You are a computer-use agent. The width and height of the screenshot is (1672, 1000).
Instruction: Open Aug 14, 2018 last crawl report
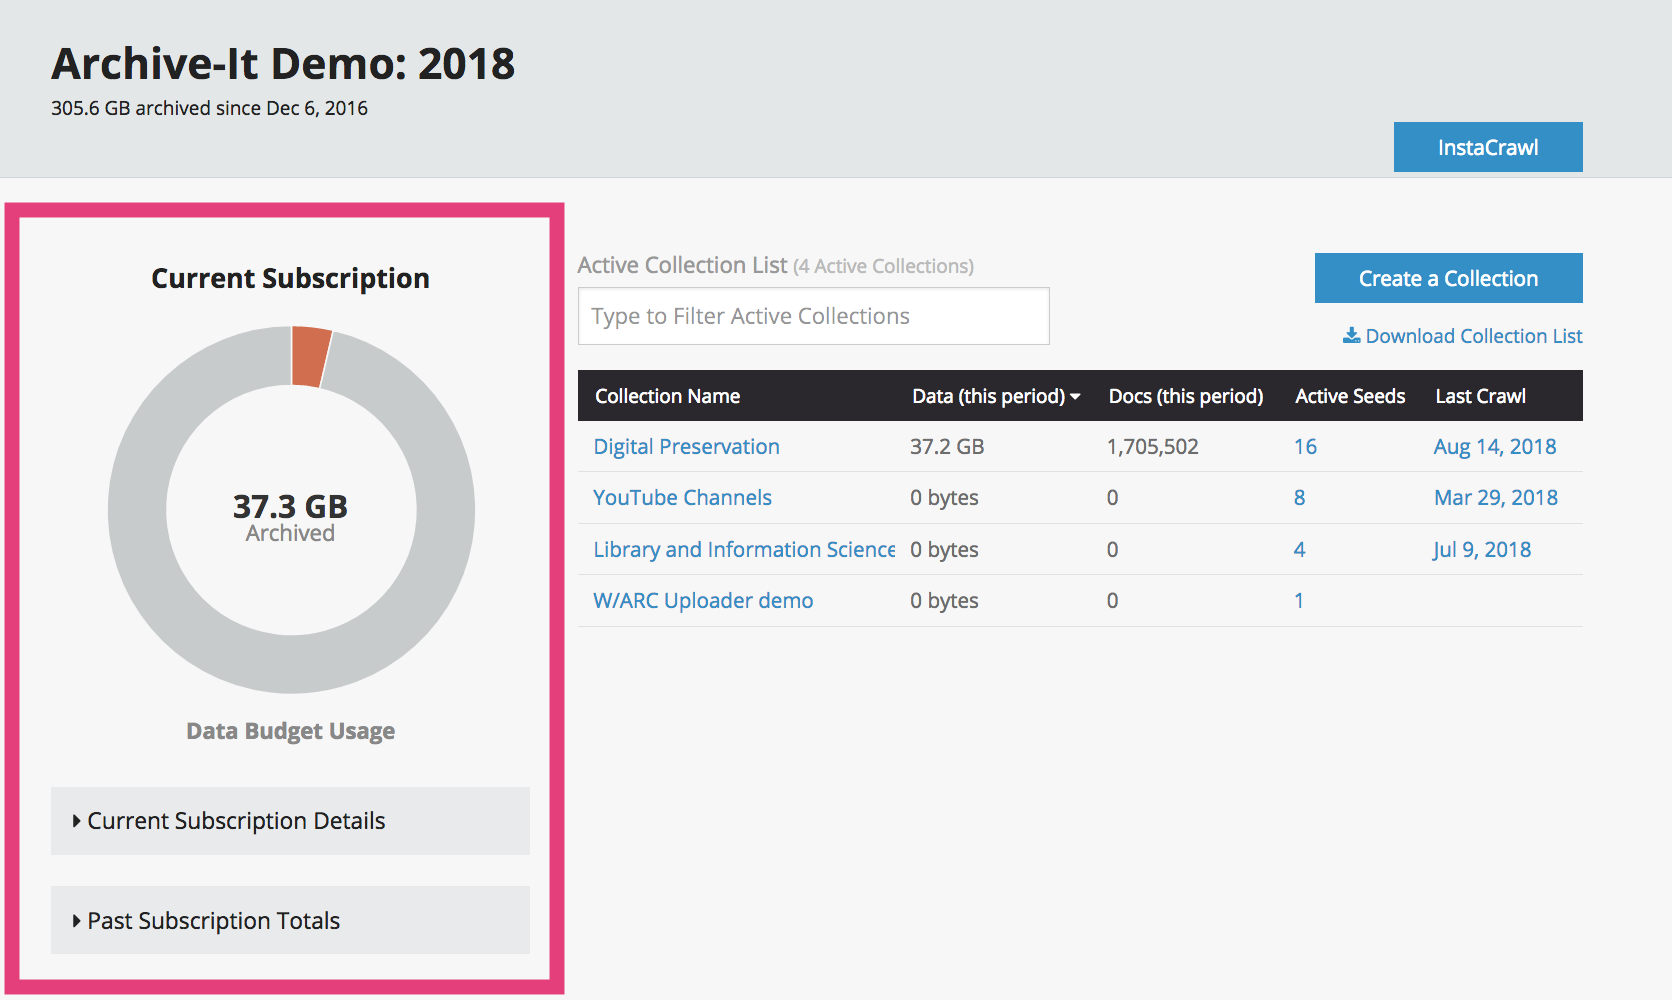(x=1494, y=447)
